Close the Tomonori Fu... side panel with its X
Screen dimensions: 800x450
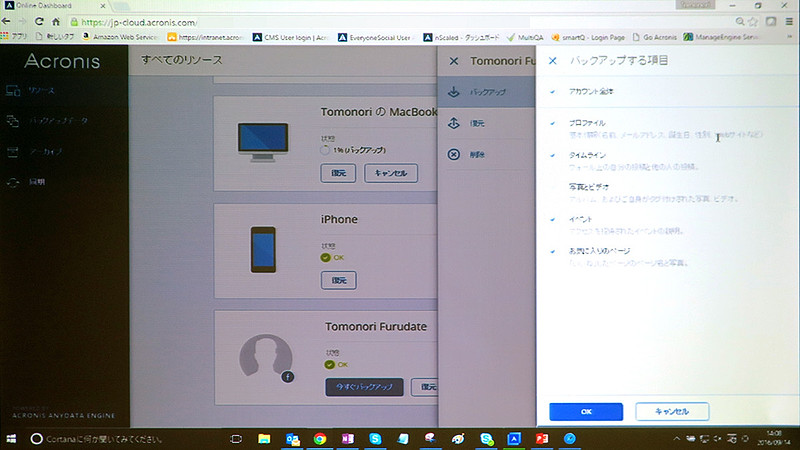[454, 61]
